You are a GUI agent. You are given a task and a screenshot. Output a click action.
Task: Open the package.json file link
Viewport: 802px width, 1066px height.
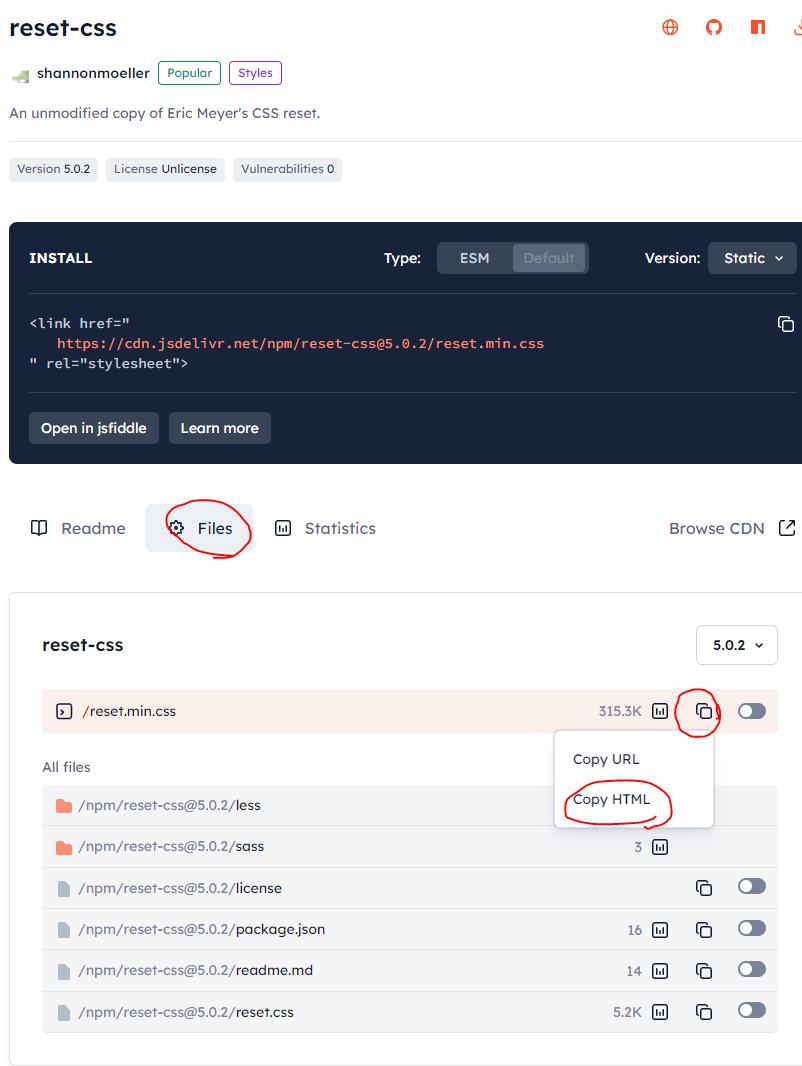pos(202,930)
